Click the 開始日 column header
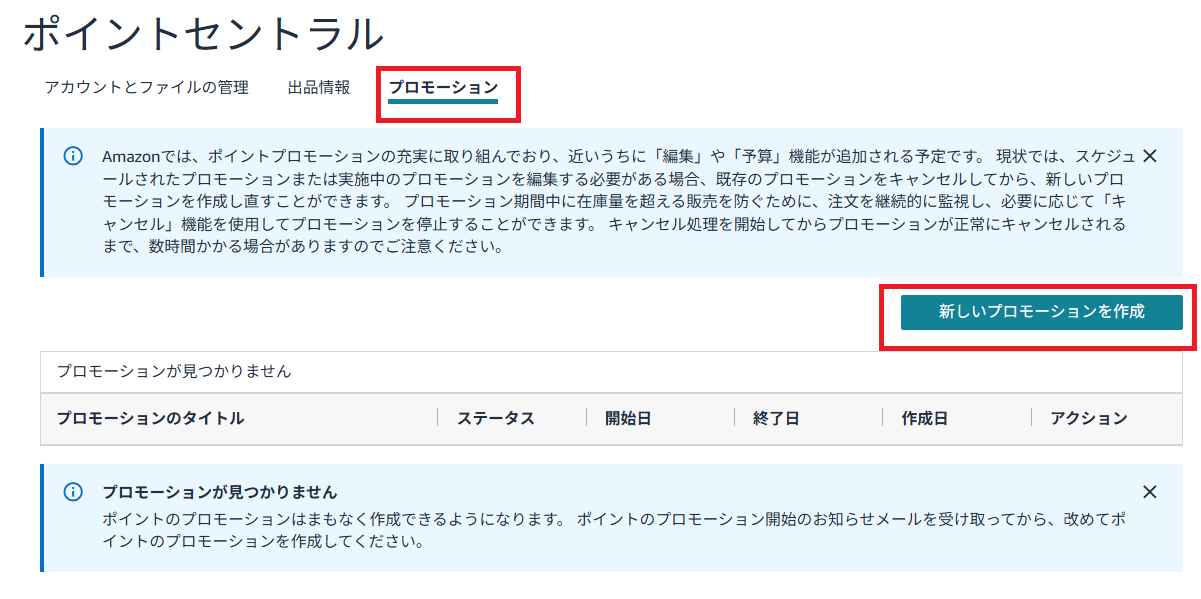 coord(628,418)
